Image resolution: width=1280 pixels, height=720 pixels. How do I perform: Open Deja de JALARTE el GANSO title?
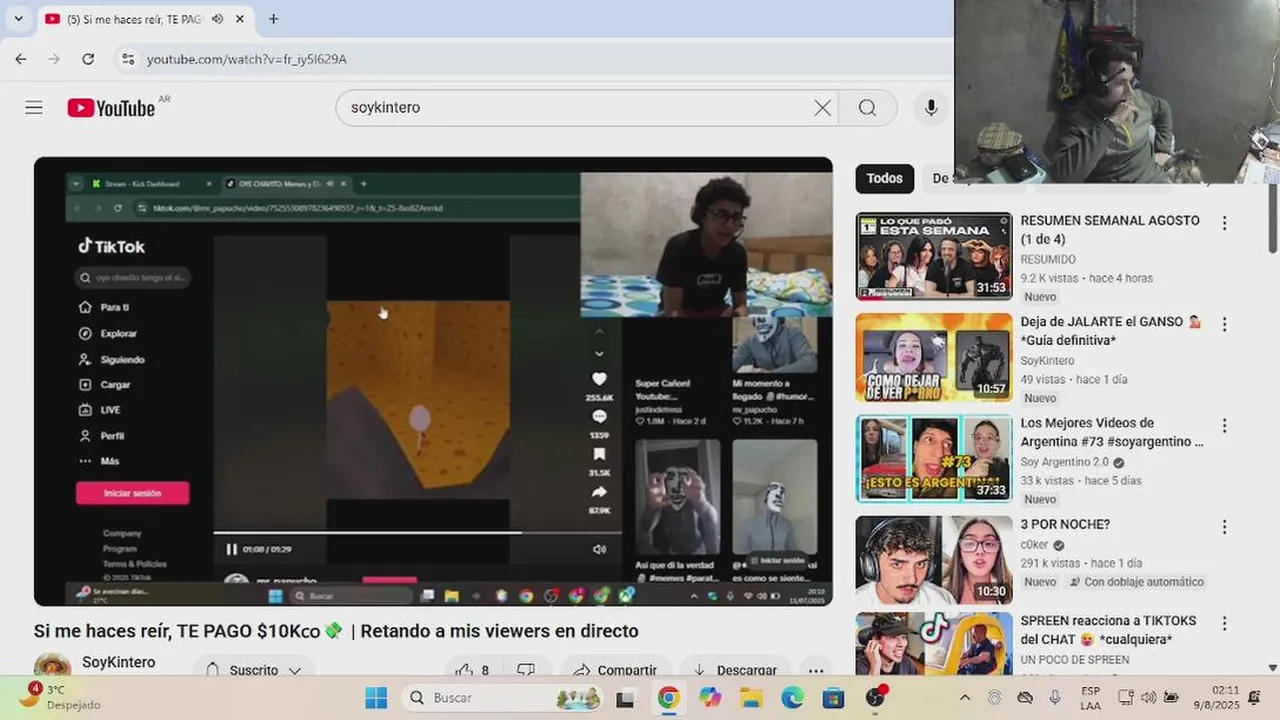(1110, 331)
